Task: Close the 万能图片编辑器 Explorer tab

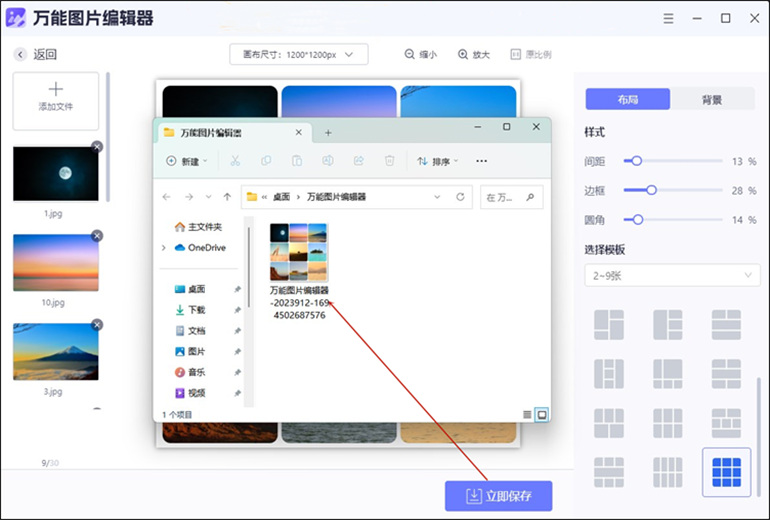Action: click(x=298, y=133)
